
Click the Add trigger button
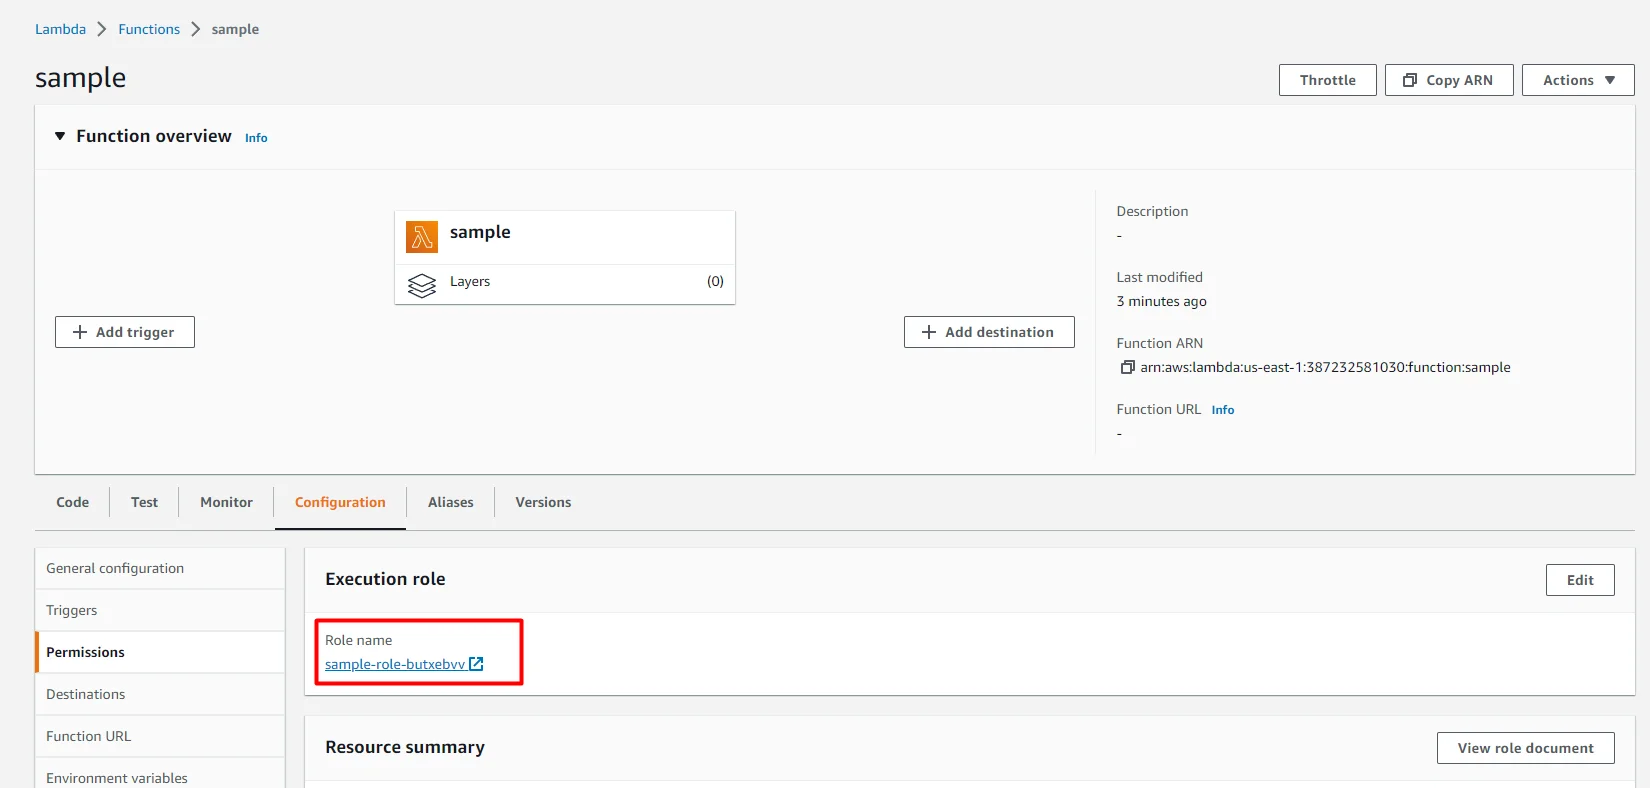coord(125,332)
